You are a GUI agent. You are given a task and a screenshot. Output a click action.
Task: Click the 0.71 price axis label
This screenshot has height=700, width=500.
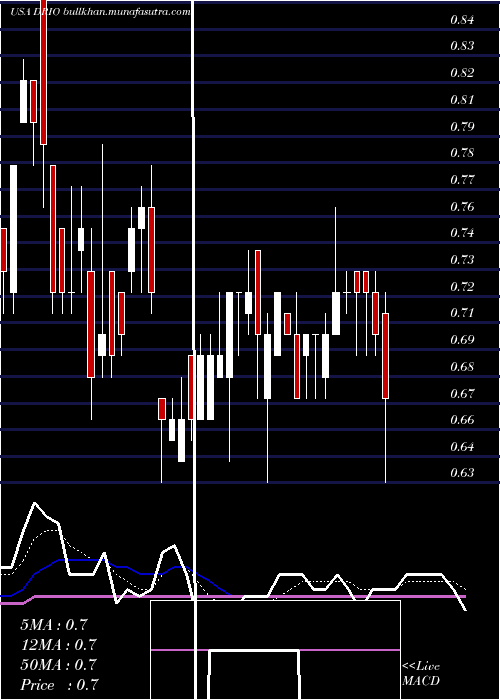[462, 313]
